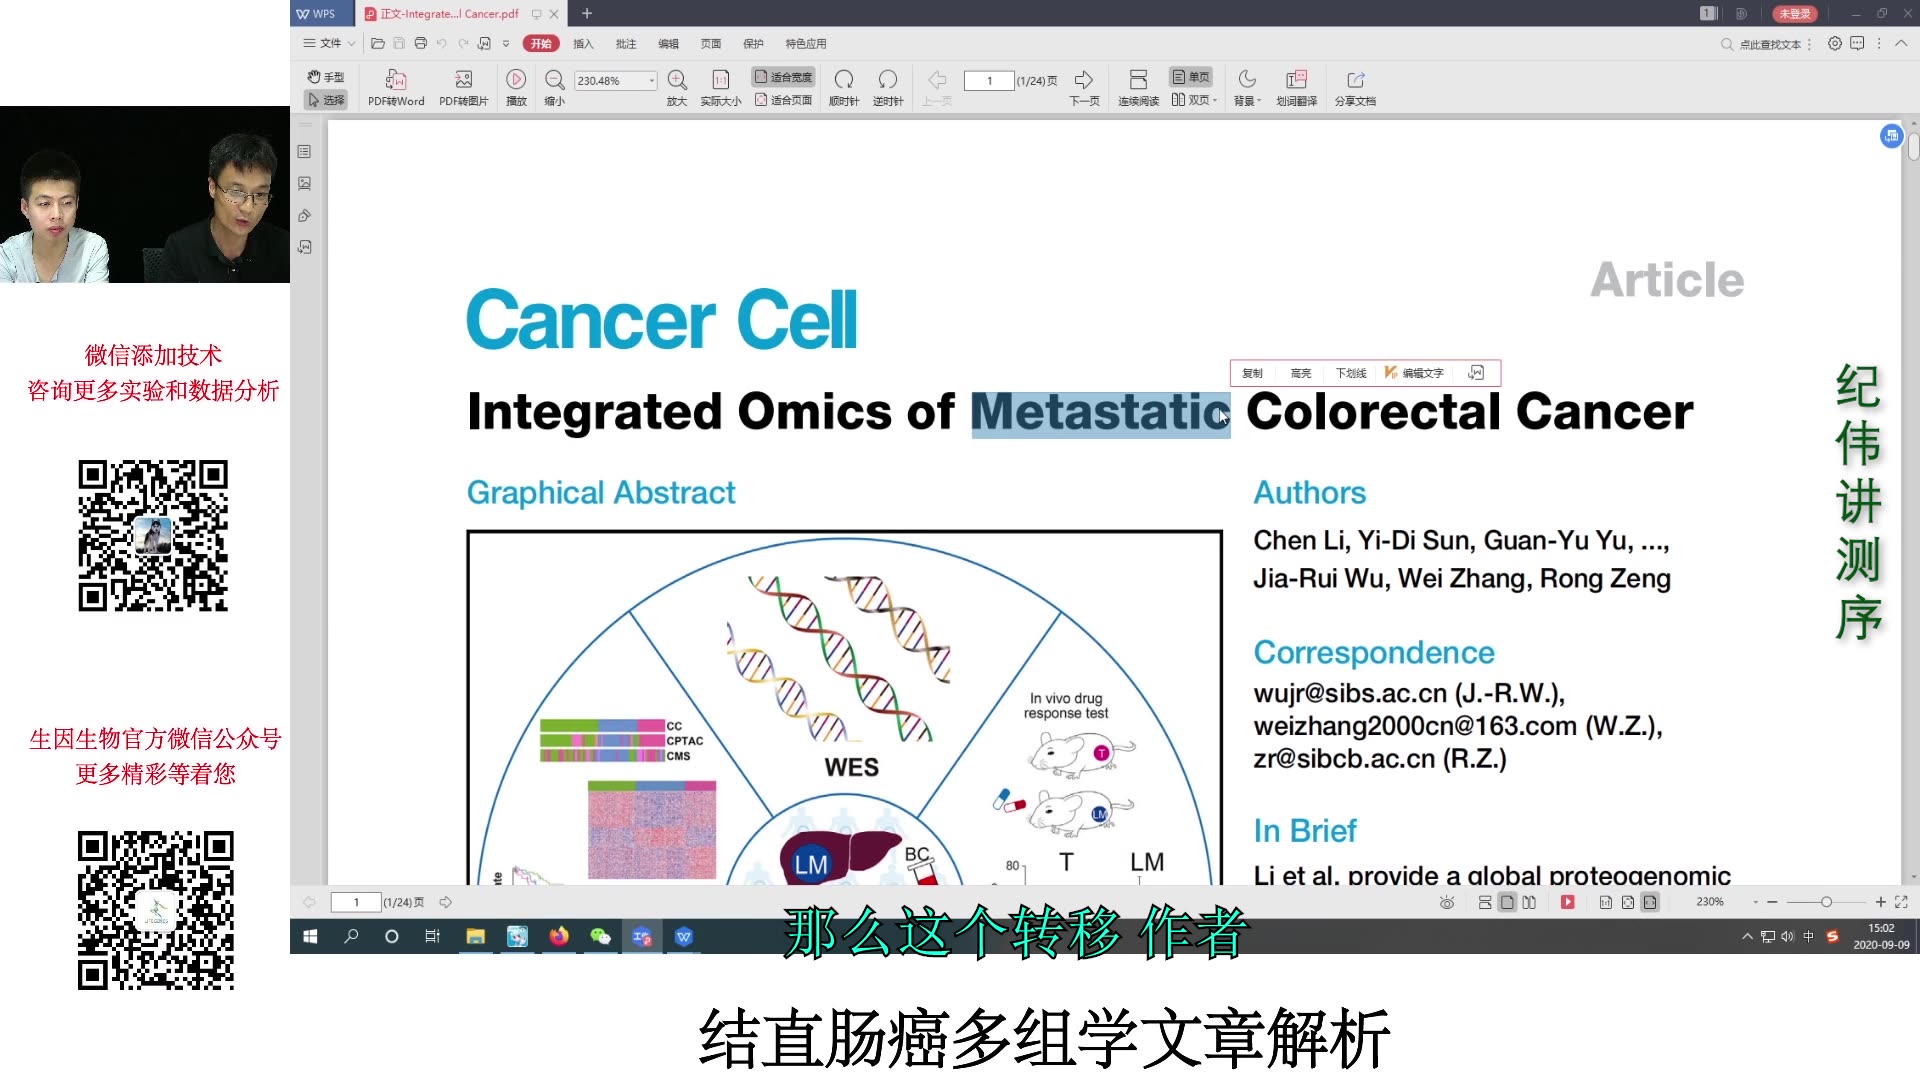1920x1080 pixels.
Task: Enter fullscreen from the status bar
Action: click(1901, 902)
